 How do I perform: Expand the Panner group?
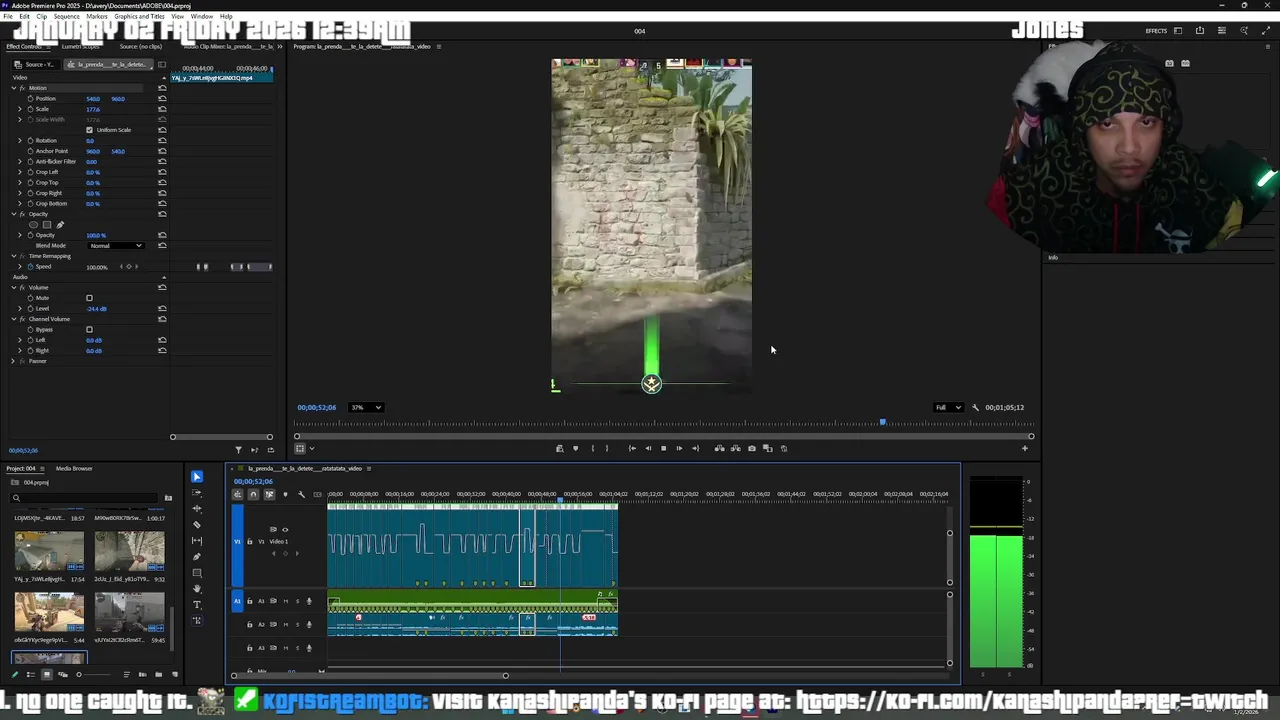13,361
